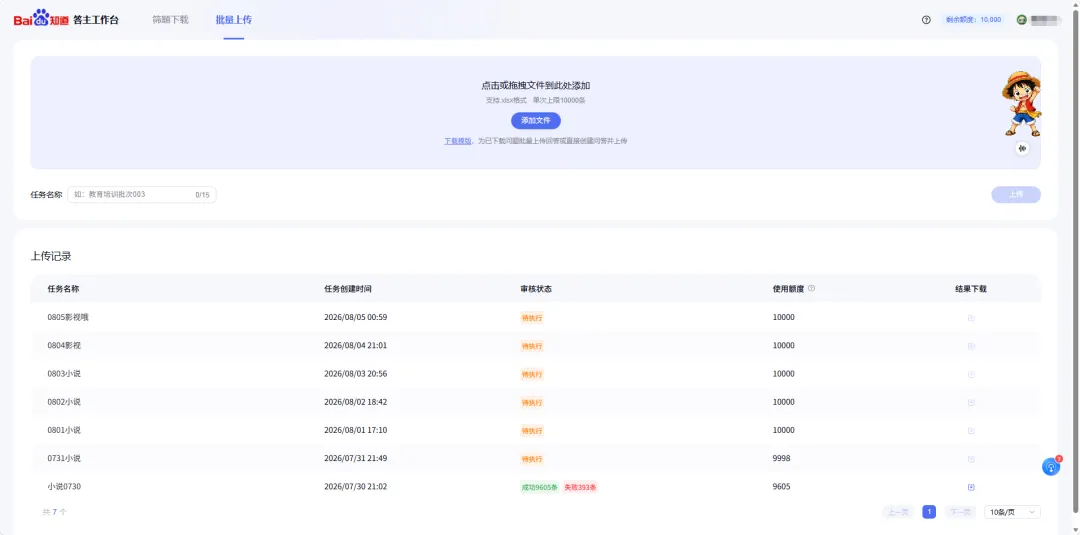Focus the 任务名称 input field

tap(142, 195)
